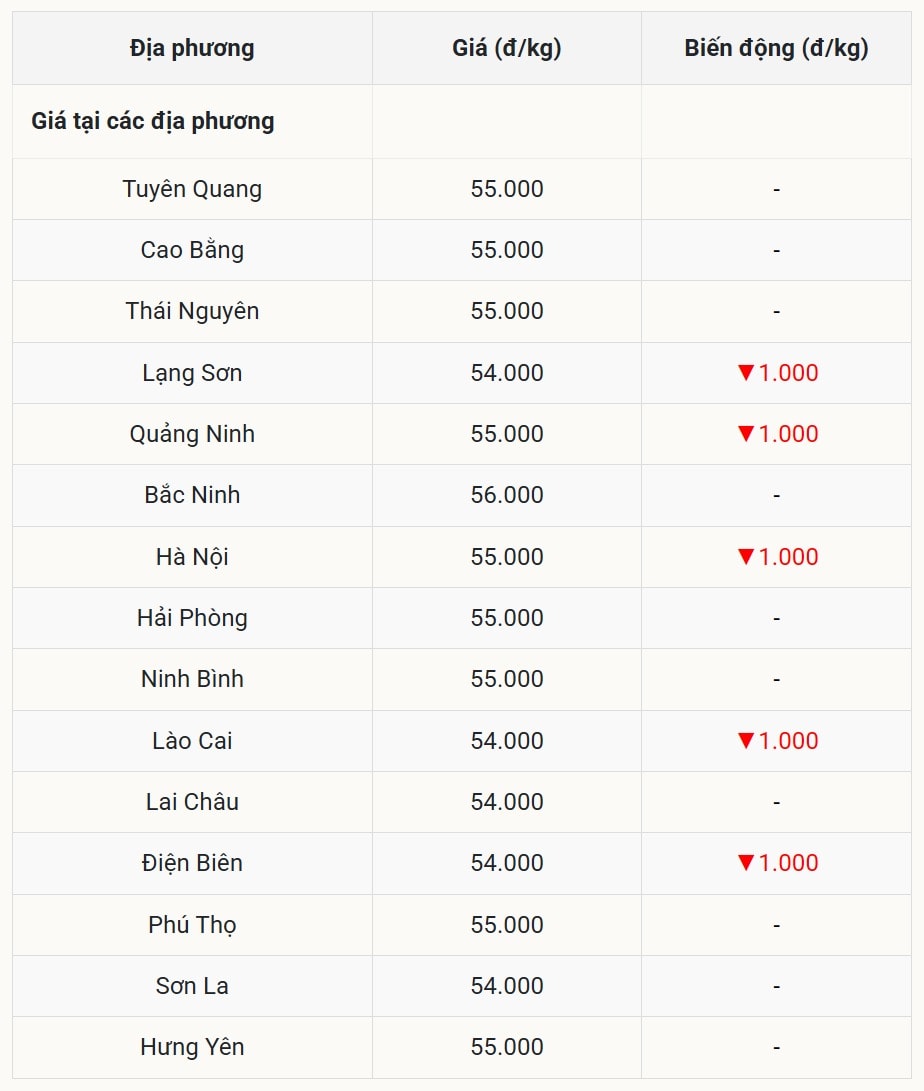Click the Thái Nguyên location cell
The height and width of the screenshot is (1091, 924).
pyautogui.click(x=192, y=311)
